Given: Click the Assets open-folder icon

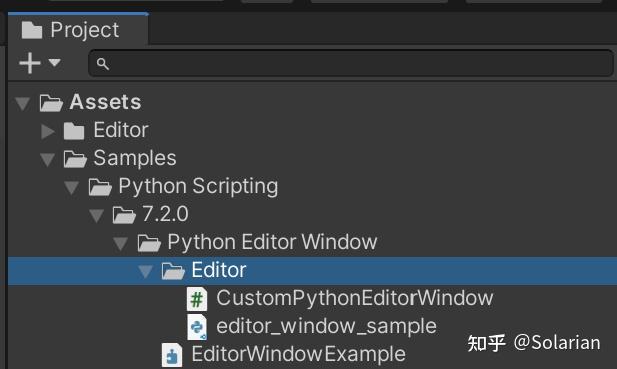Looking at the screenshot, I should pyautogui.click(x=51, y=103).
